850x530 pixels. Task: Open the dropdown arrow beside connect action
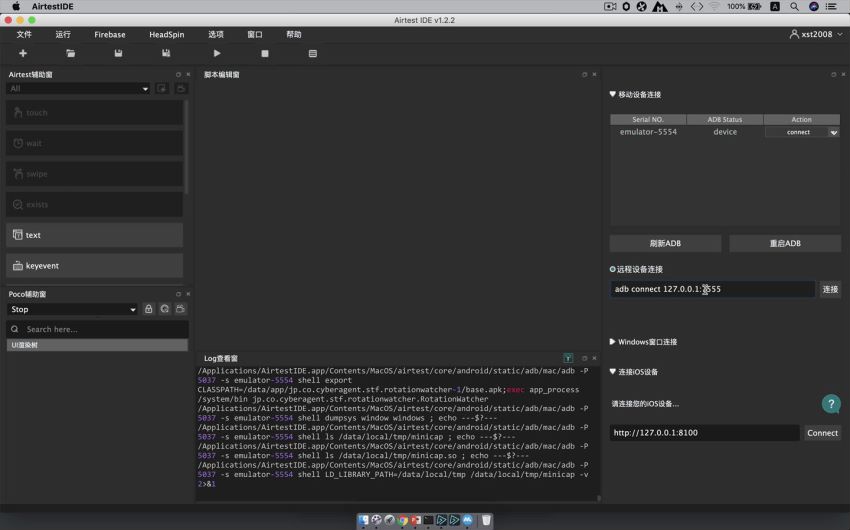(834, 132)
